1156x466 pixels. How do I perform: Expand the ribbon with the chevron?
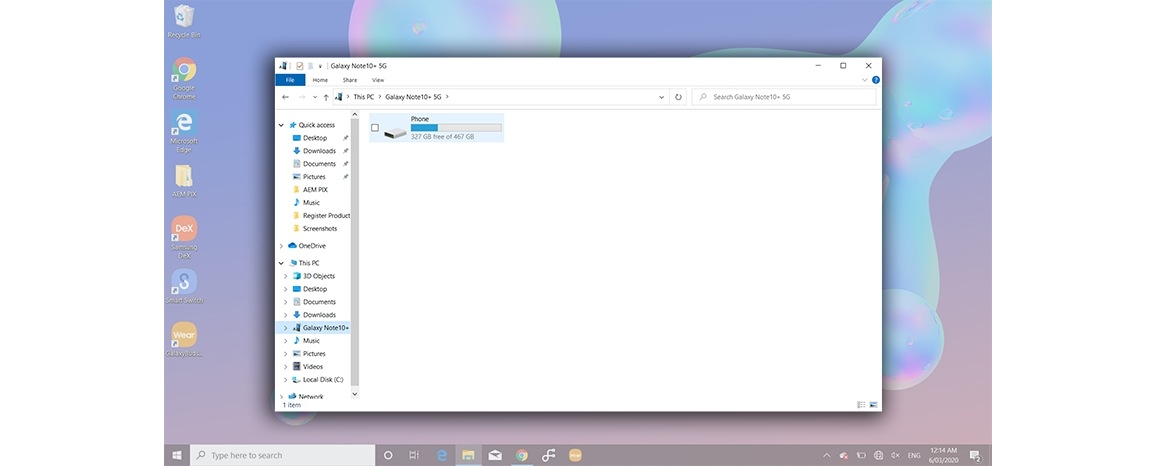[x=865, y=80]
